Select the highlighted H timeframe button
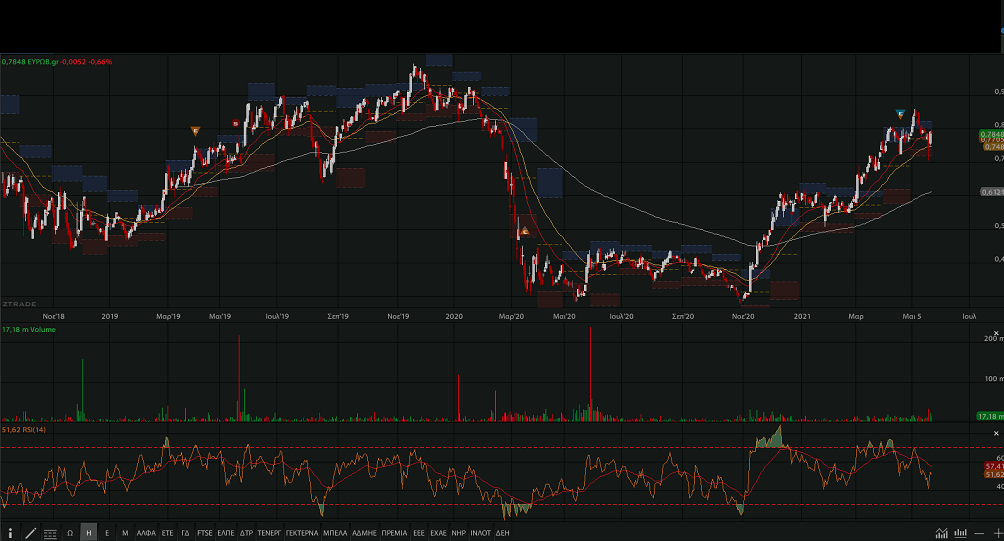The width and height of the screenshot is (1004, 541). 89,533
